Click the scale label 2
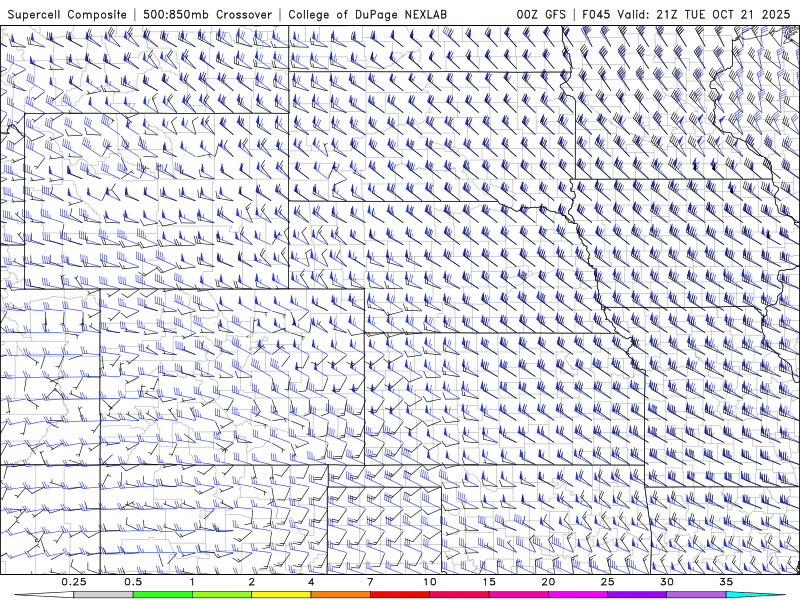This screenshot has width=800, height=600. (x=252, y=582)
